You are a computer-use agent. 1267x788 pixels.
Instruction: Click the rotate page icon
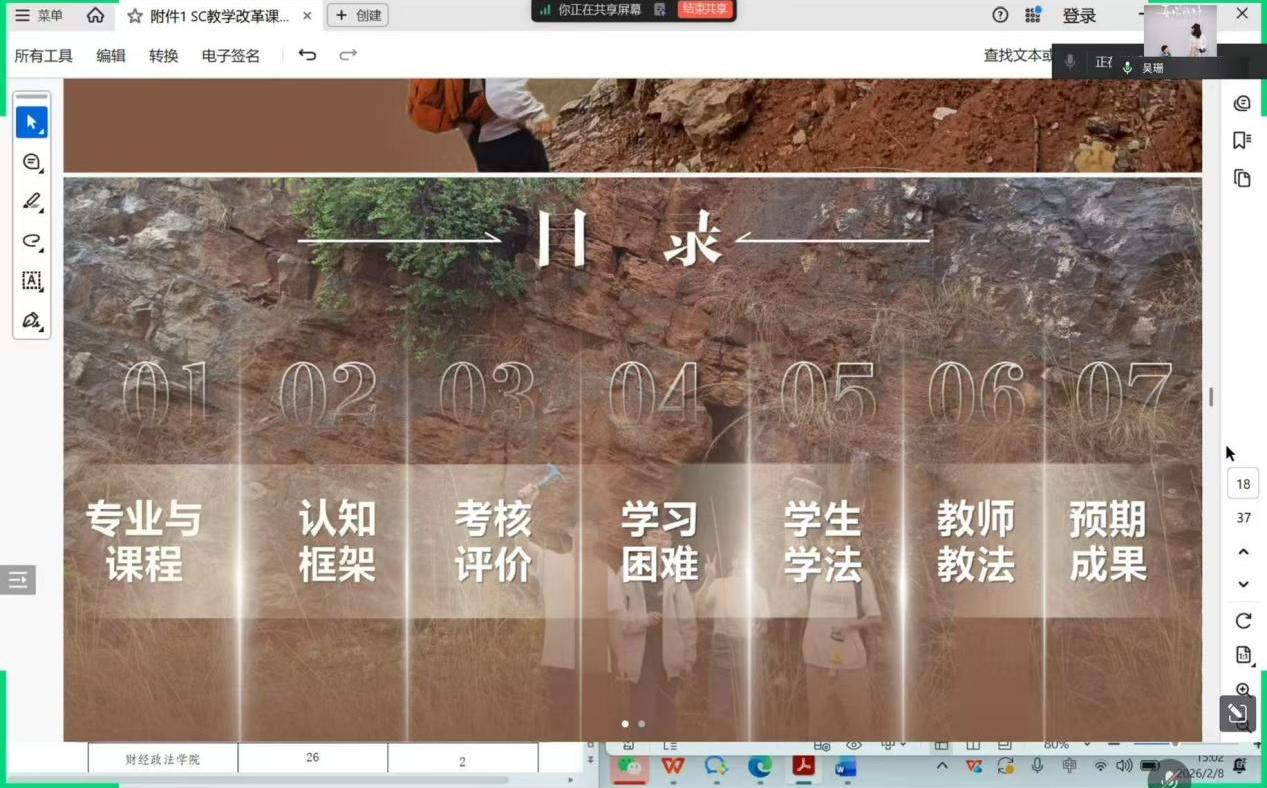[1243, 620]
